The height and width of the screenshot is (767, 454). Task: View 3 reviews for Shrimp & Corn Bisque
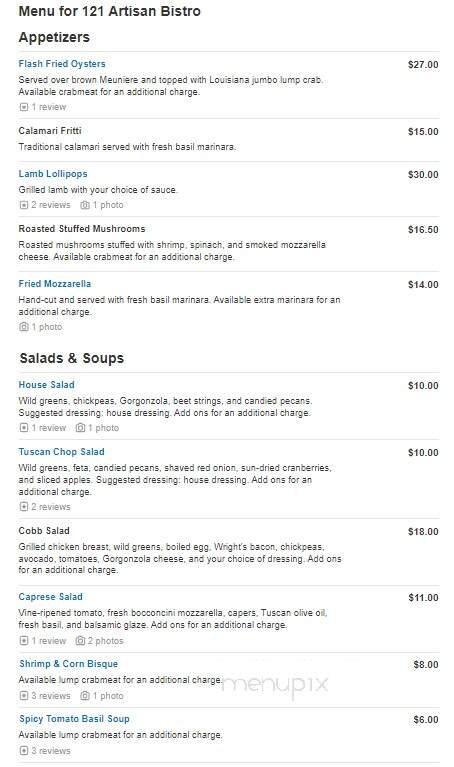pos(45,696)
